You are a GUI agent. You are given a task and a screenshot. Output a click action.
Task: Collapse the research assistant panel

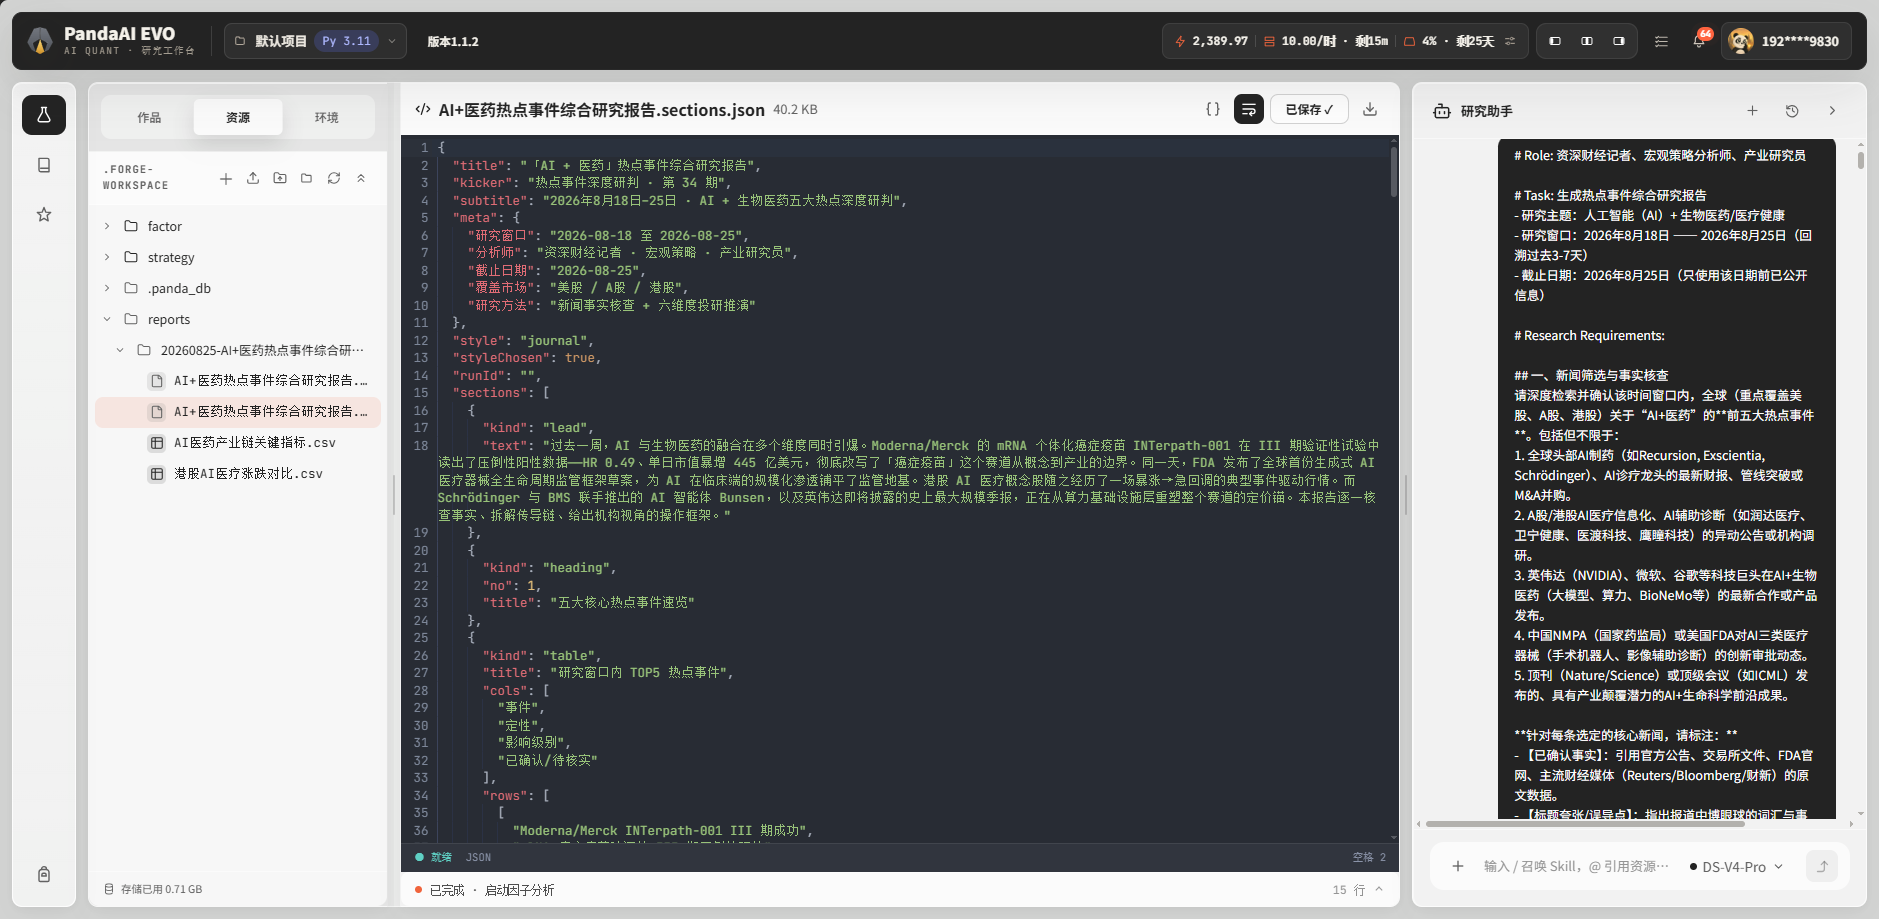point(1832,111)
